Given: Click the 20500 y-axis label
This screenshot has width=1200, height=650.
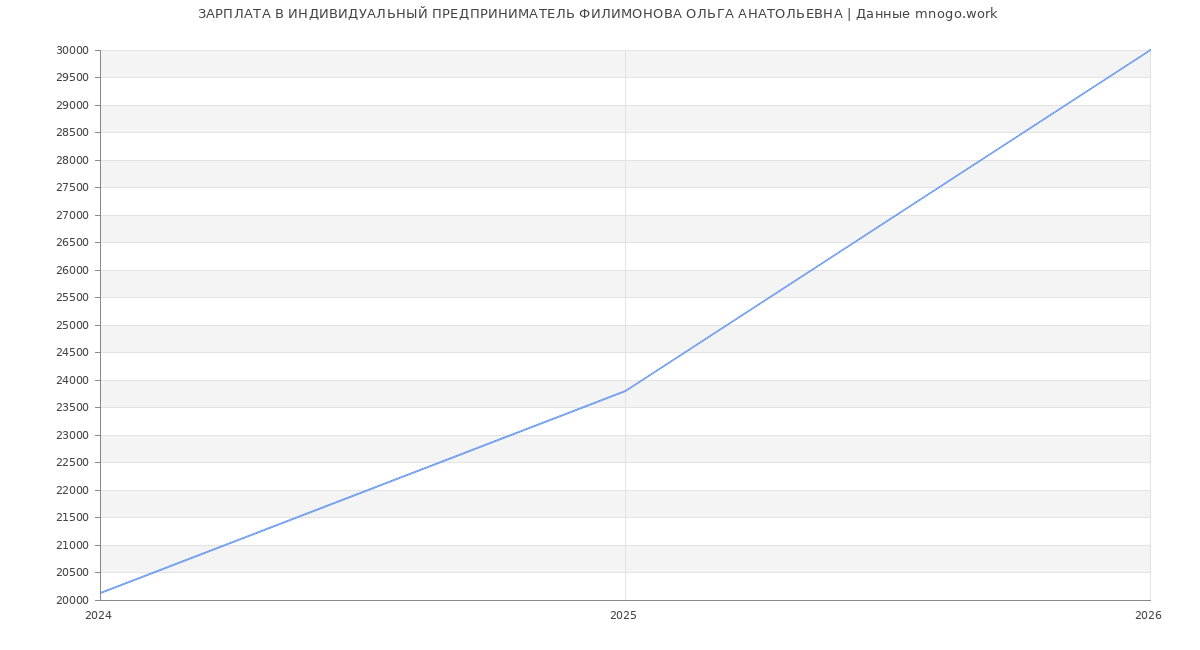Looking at the screenshot, I should coord(72,573).
